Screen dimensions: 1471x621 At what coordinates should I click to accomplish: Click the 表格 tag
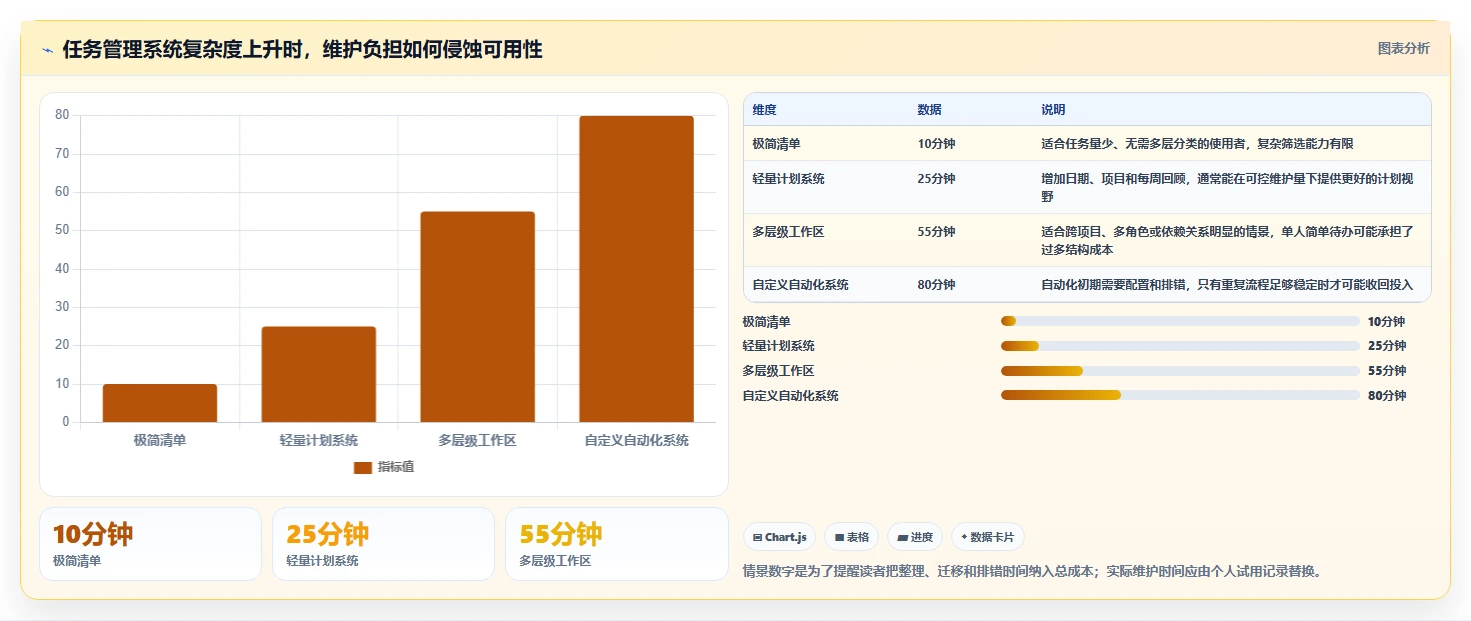tap(852, 537)
